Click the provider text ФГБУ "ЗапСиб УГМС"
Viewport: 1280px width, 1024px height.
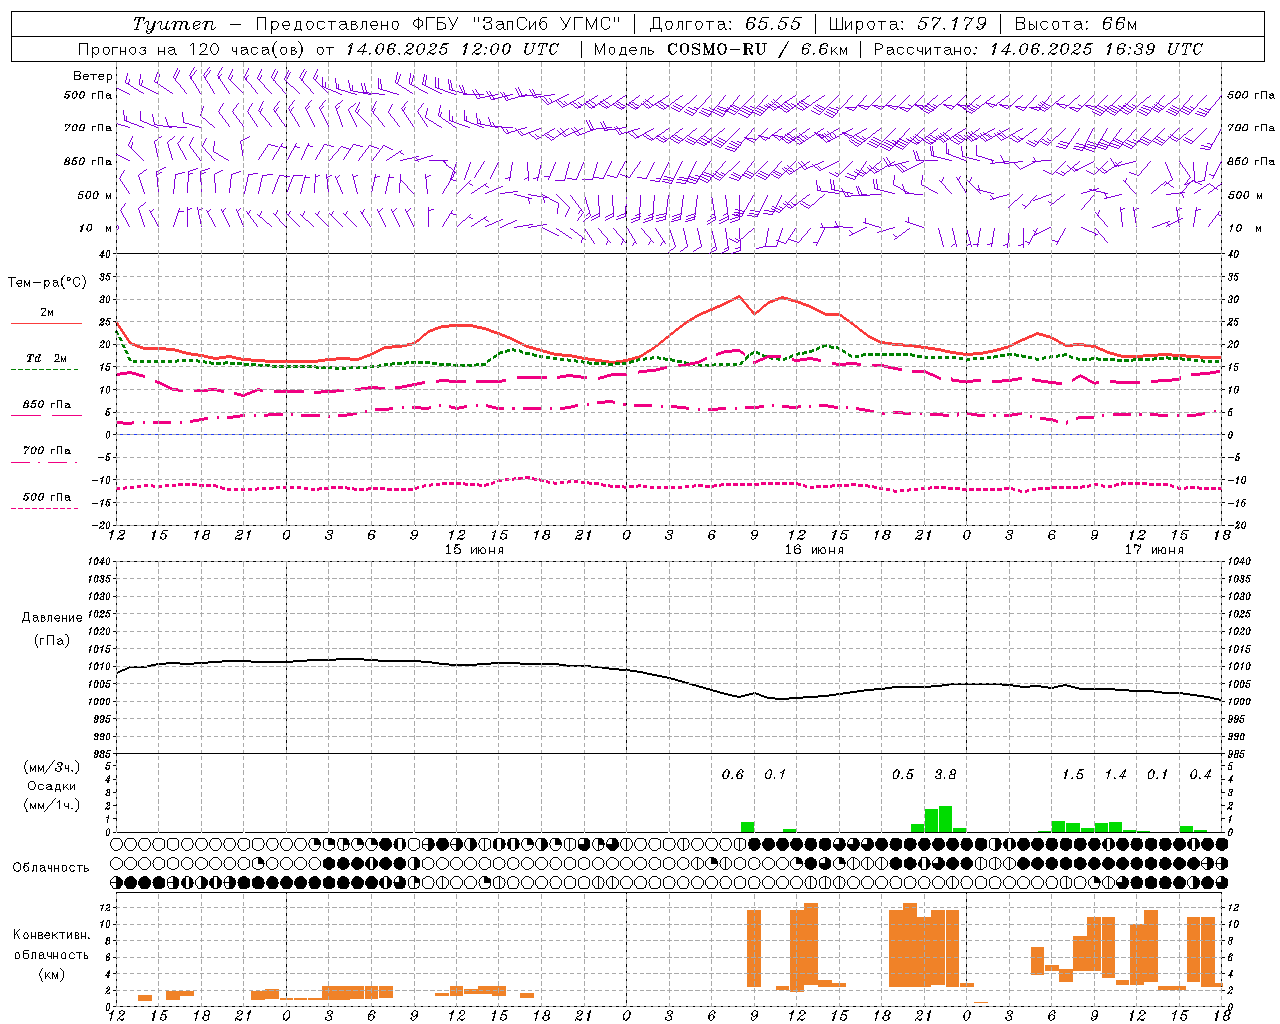pyautogui.click(x=517, y=24)
